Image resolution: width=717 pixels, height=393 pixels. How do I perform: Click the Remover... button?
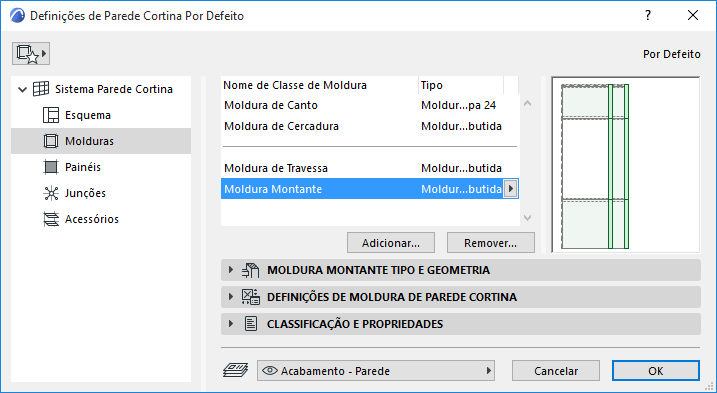(x=491, y=243)
